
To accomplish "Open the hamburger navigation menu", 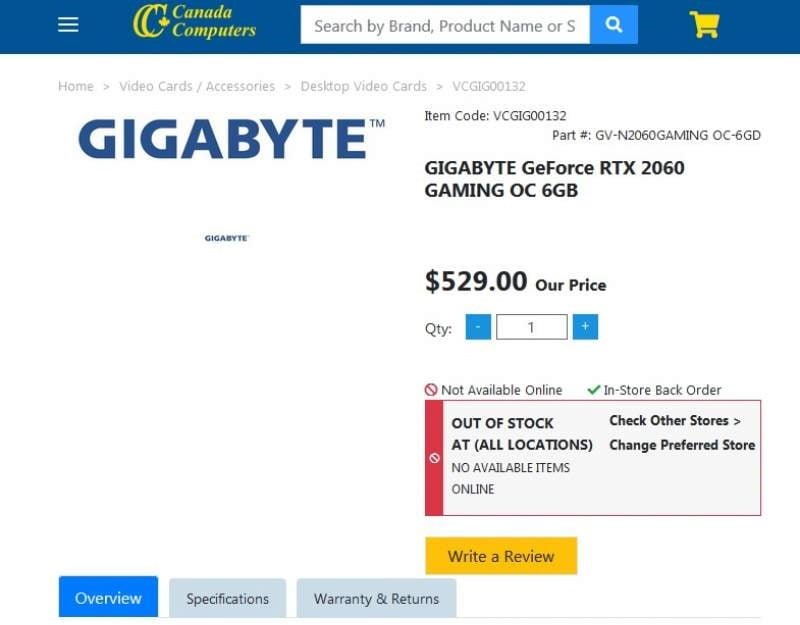I will point(68,25).
